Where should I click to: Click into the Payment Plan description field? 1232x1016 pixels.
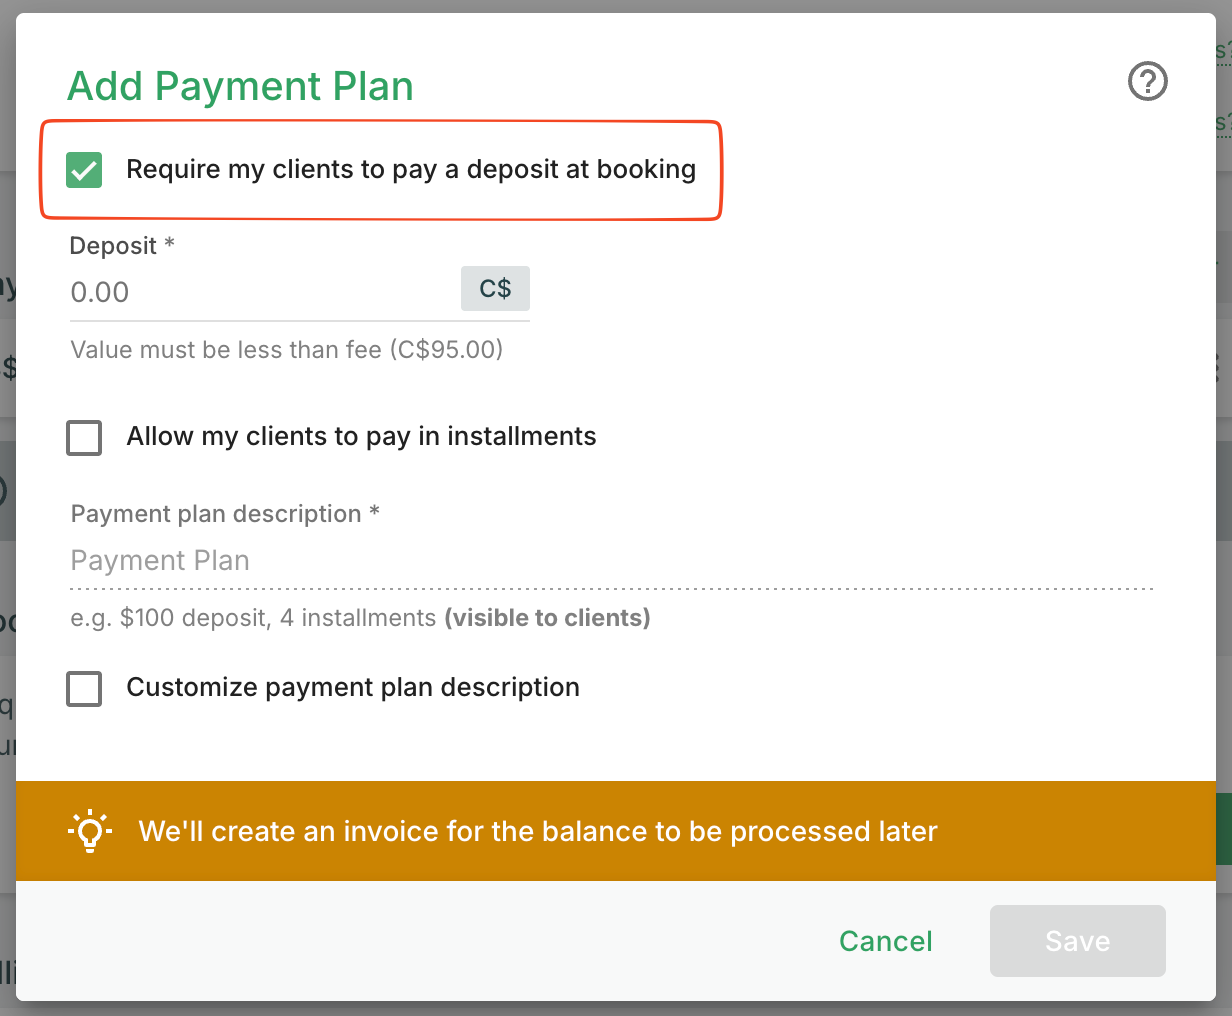tap(610, 561)
